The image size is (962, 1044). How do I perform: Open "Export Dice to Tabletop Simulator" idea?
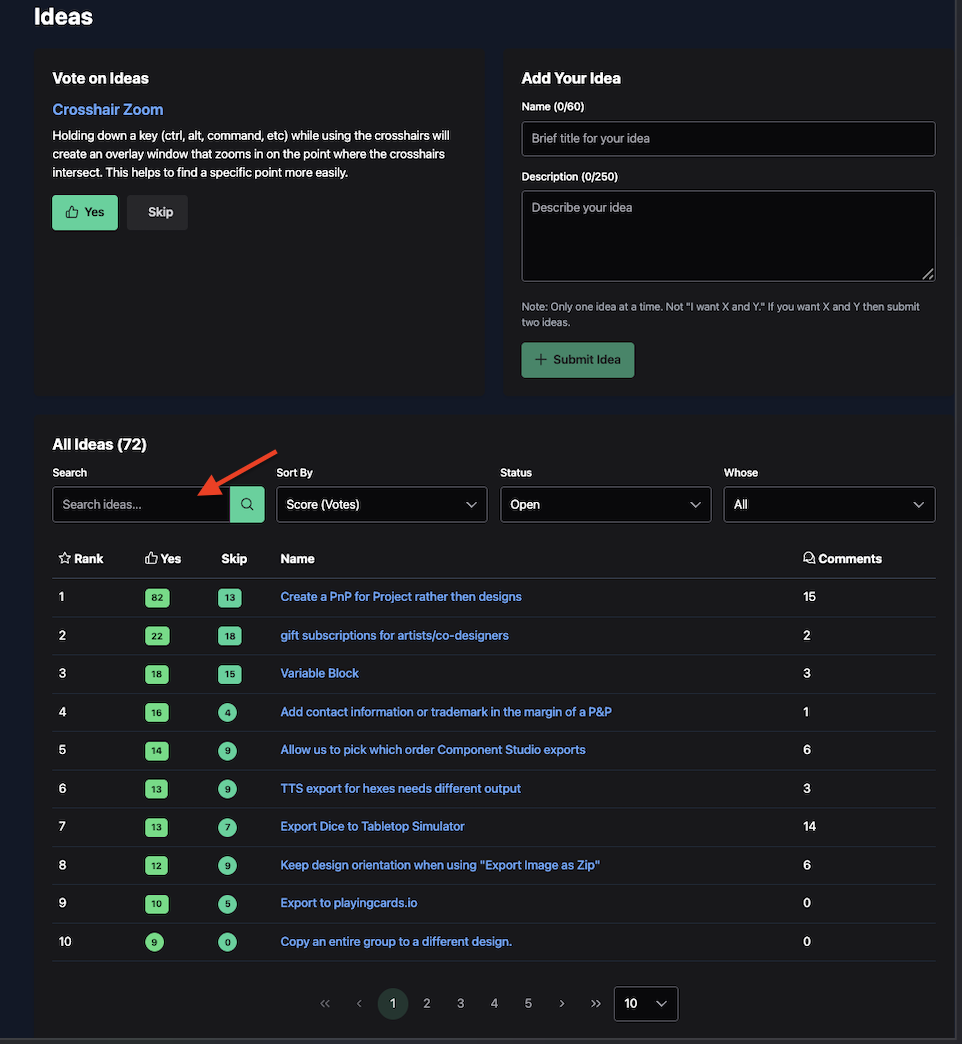click(372, 826)
